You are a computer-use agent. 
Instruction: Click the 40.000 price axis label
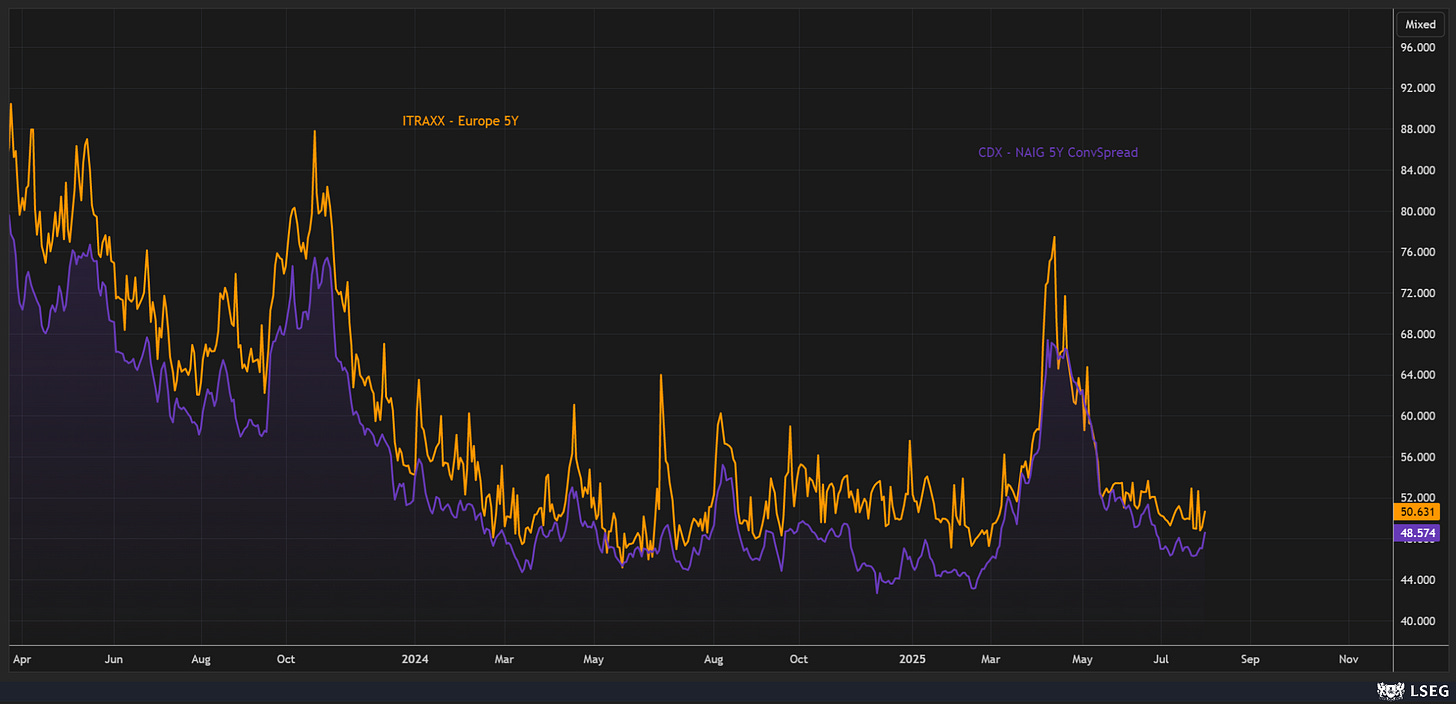click(1417, 621)
